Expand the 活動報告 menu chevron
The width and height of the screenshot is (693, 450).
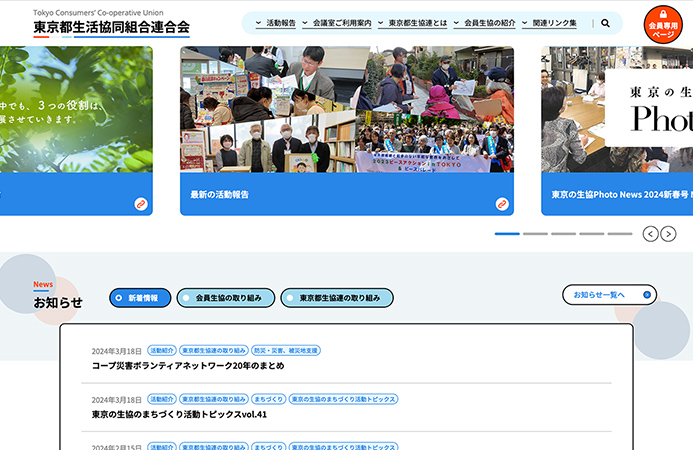[259, 23]
